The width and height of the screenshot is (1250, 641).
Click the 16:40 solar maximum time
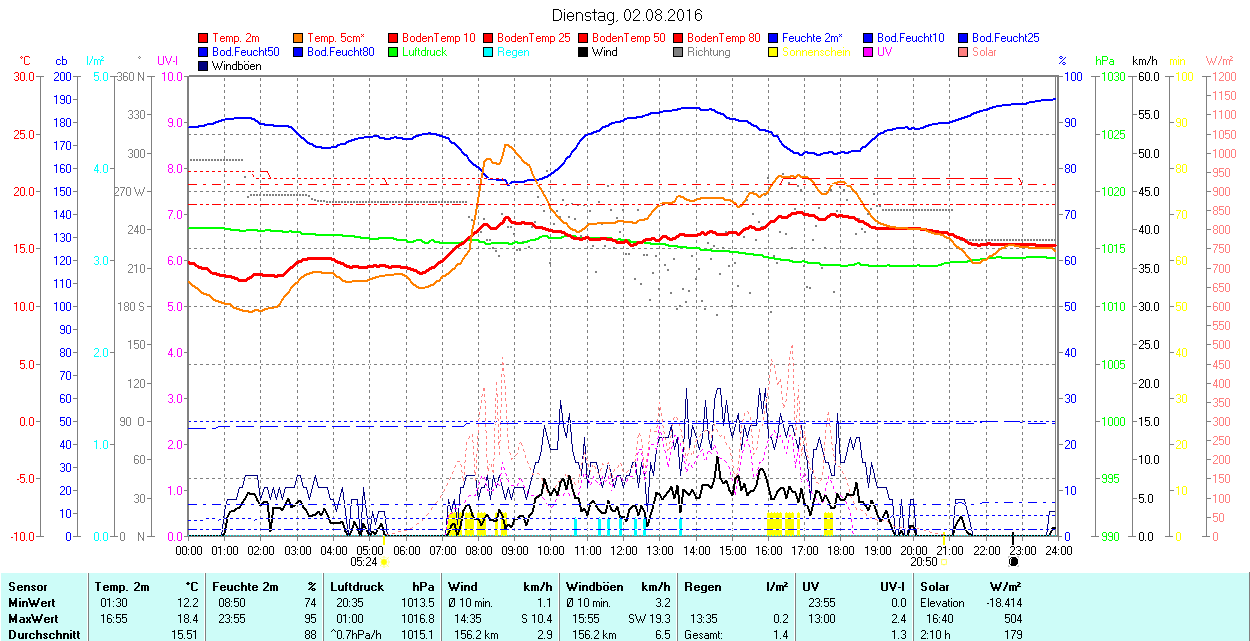[938, 618]
